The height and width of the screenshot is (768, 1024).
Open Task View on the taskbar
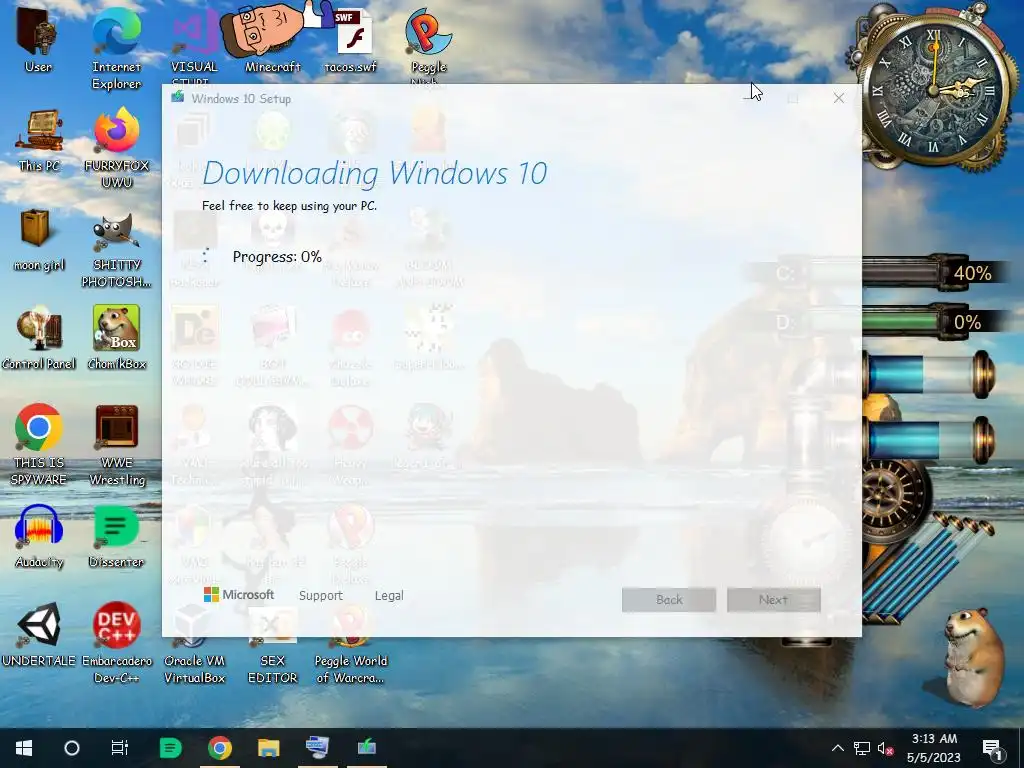[120, 748]
